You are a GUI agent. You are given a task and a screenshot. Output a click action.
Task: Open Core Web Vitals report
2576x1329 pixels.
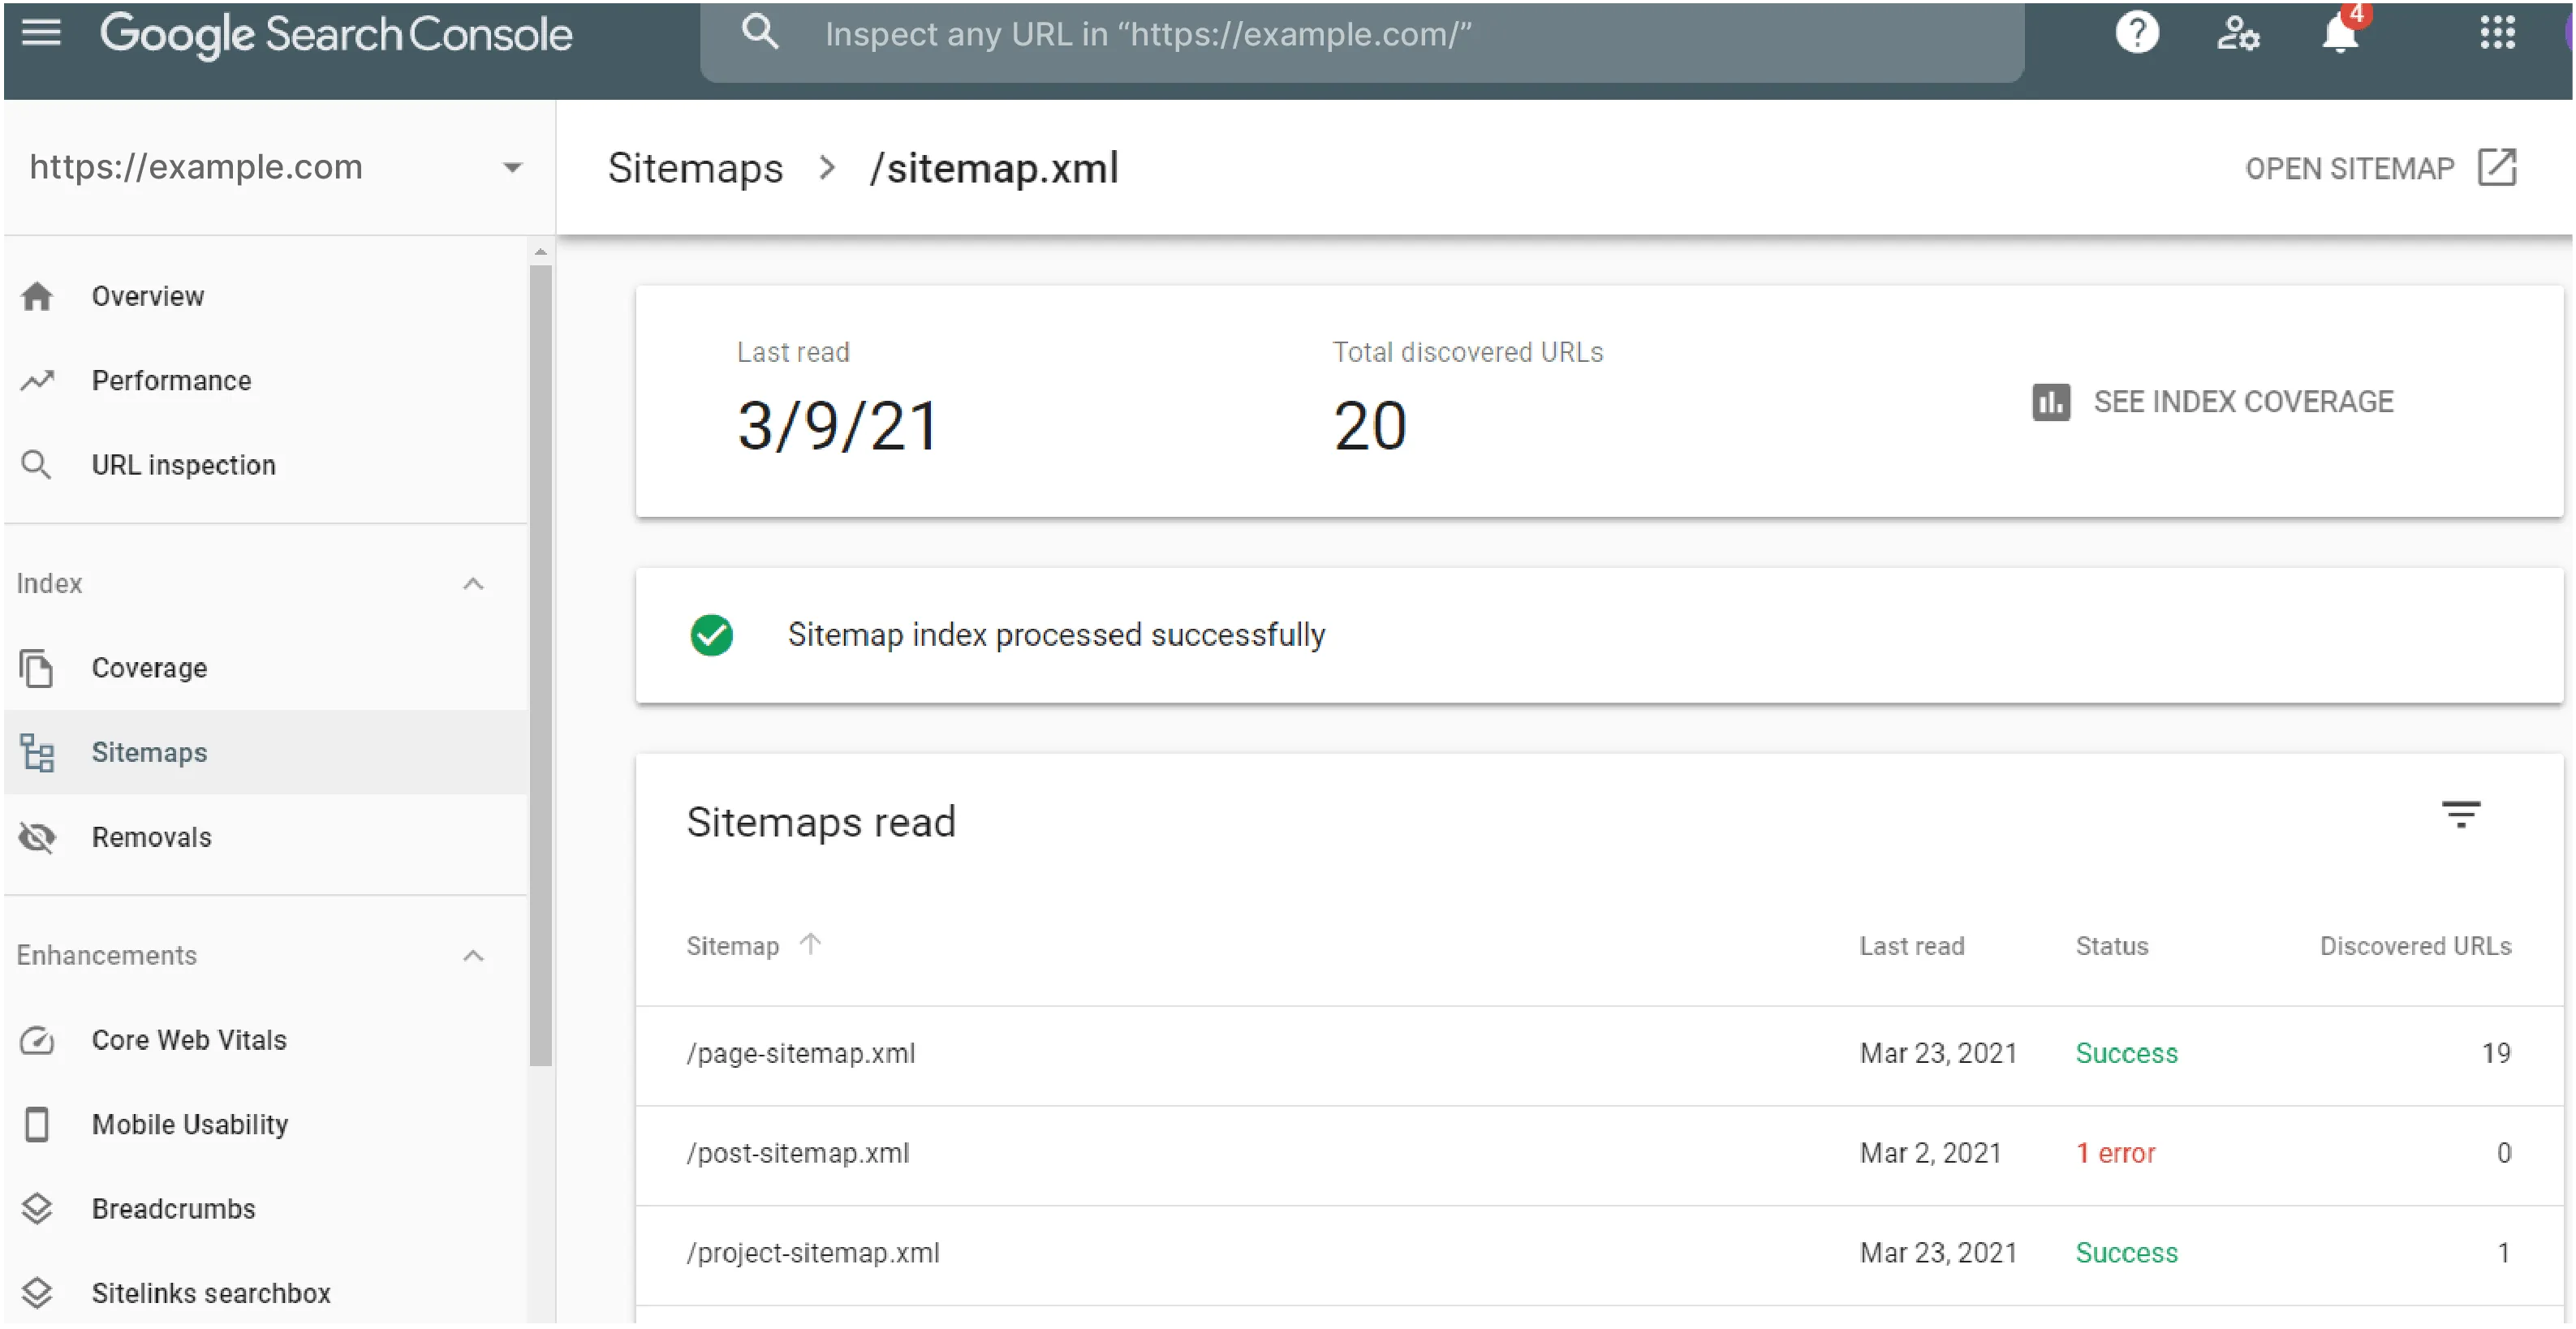(188, 1040)
